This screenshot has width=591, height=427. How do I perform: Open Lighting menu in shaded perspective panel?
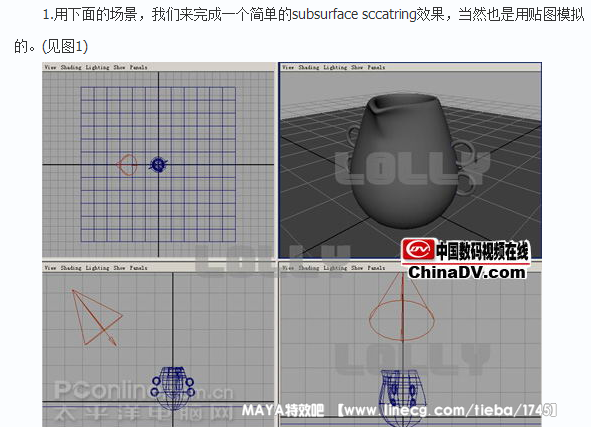coord(335,67)
